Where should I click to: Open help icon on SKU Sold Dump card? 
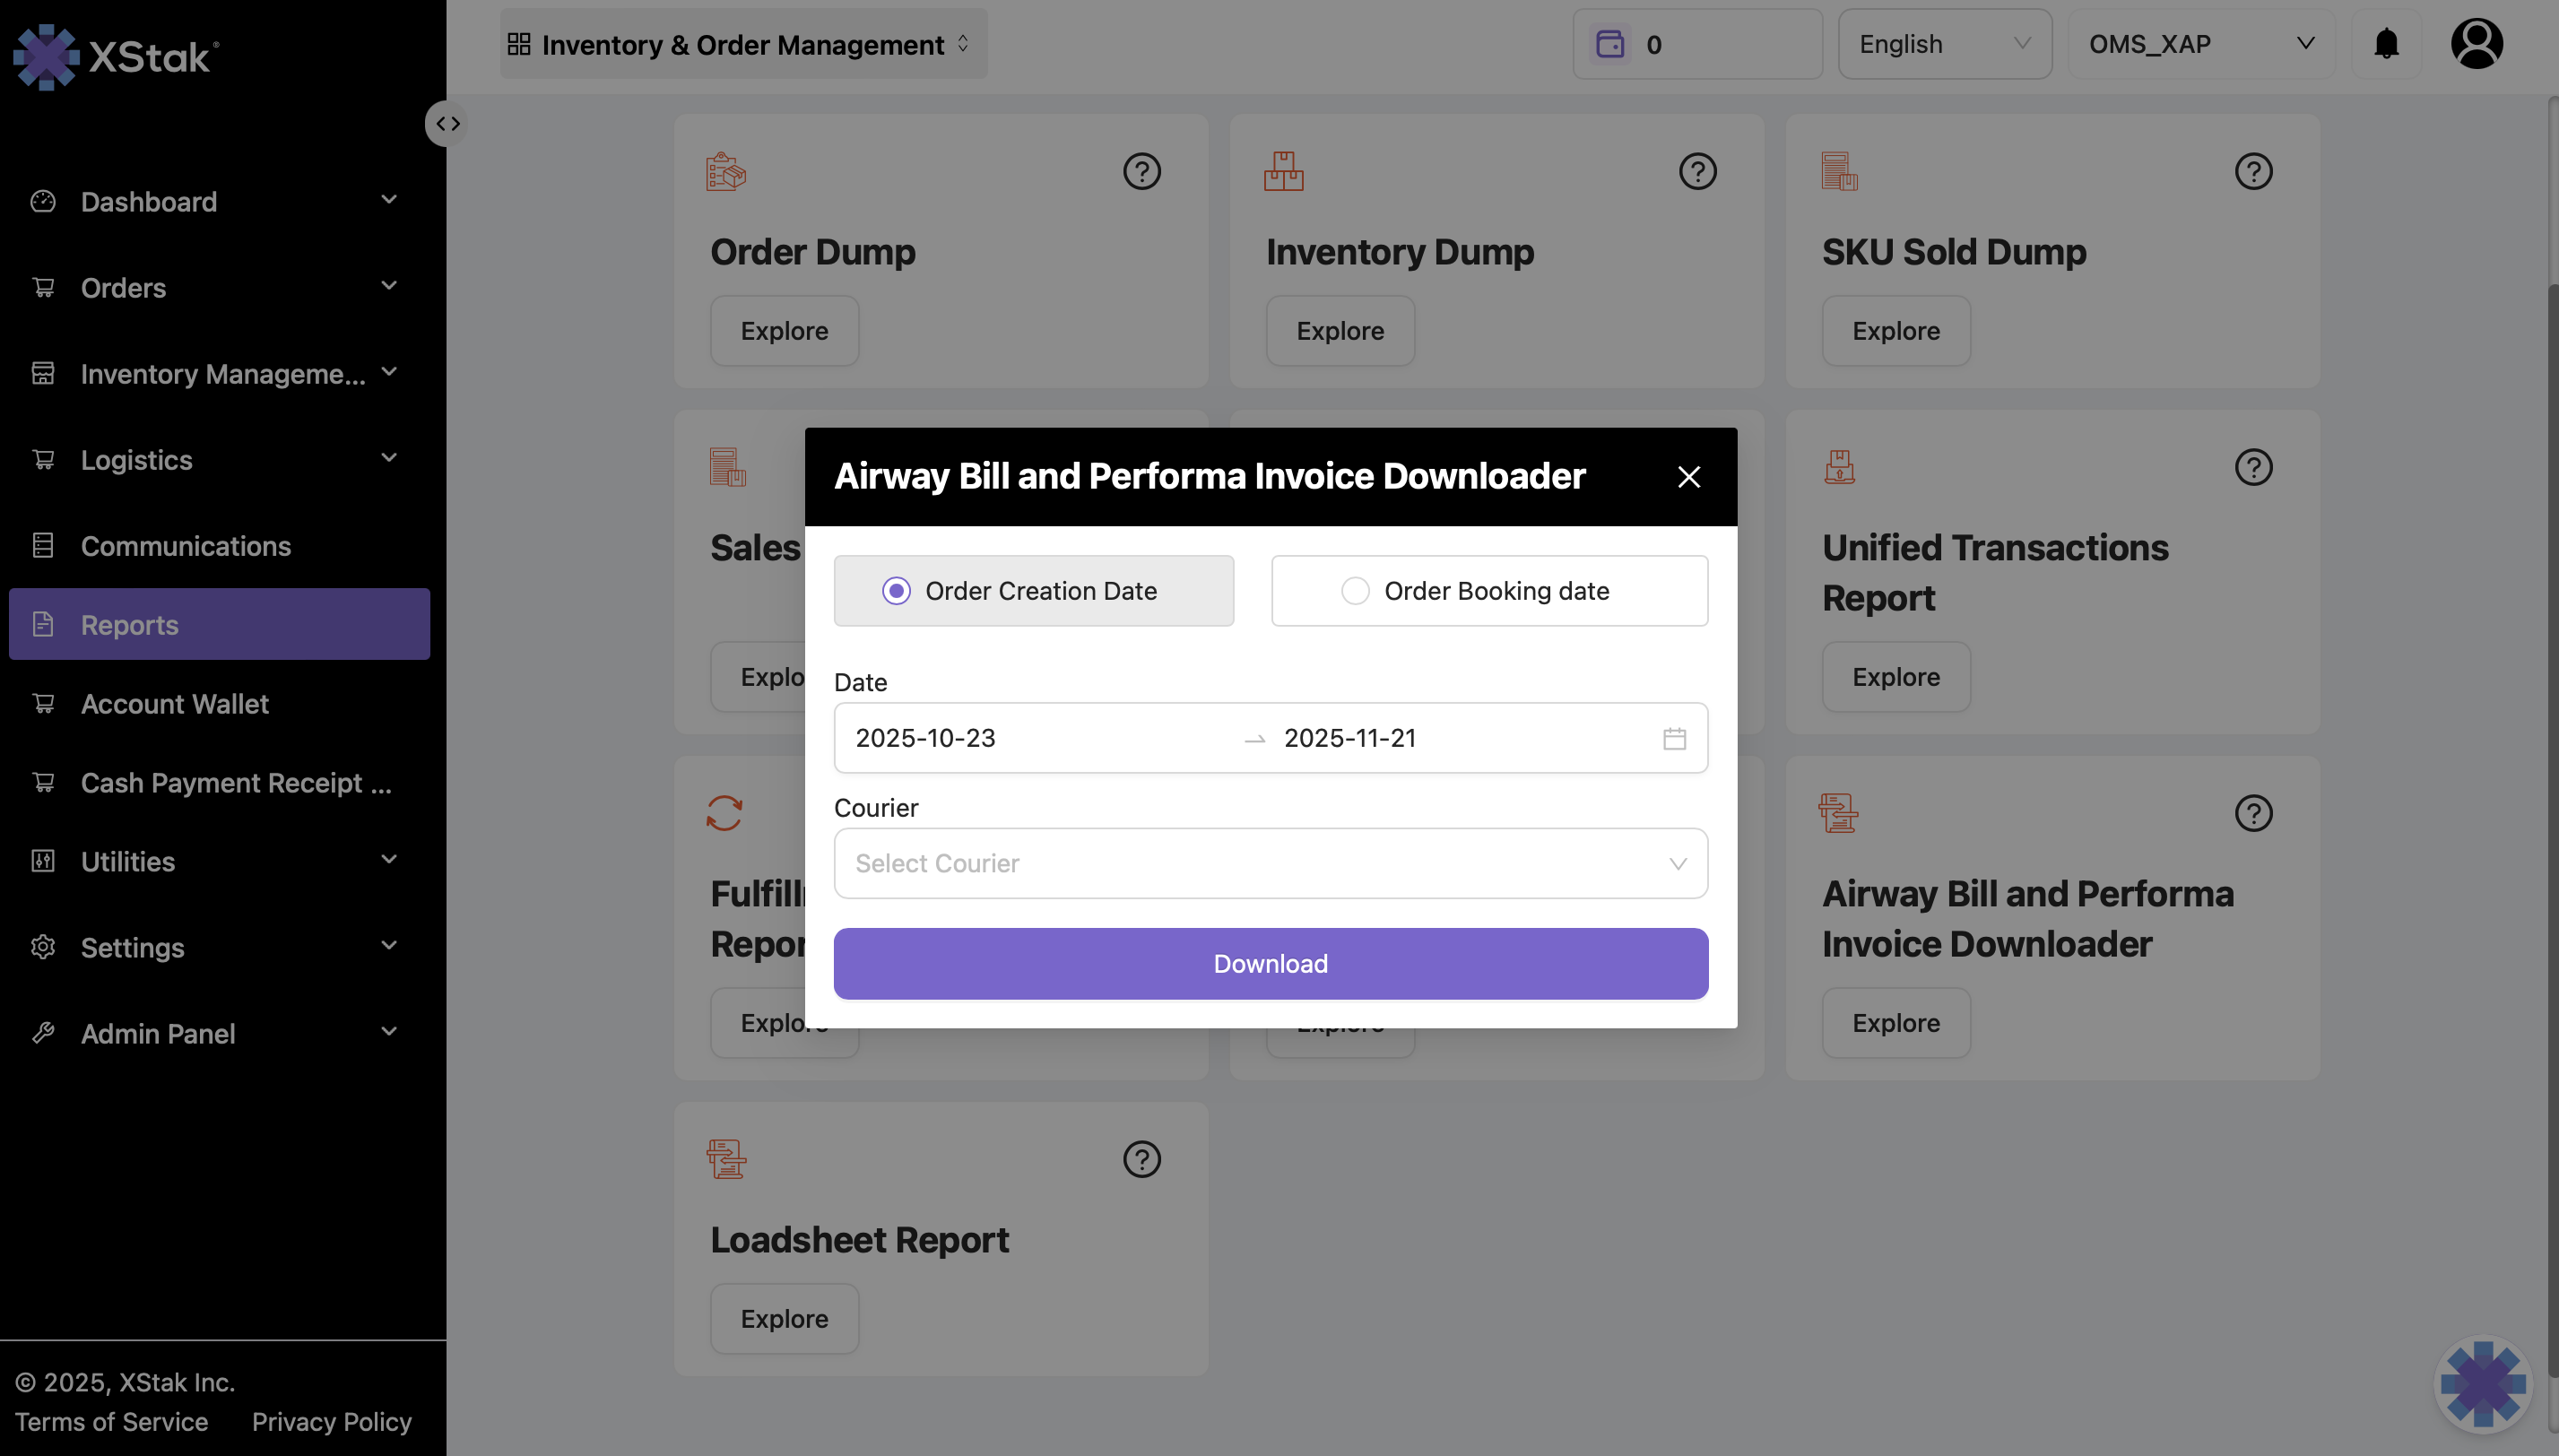click(2253, 171)
